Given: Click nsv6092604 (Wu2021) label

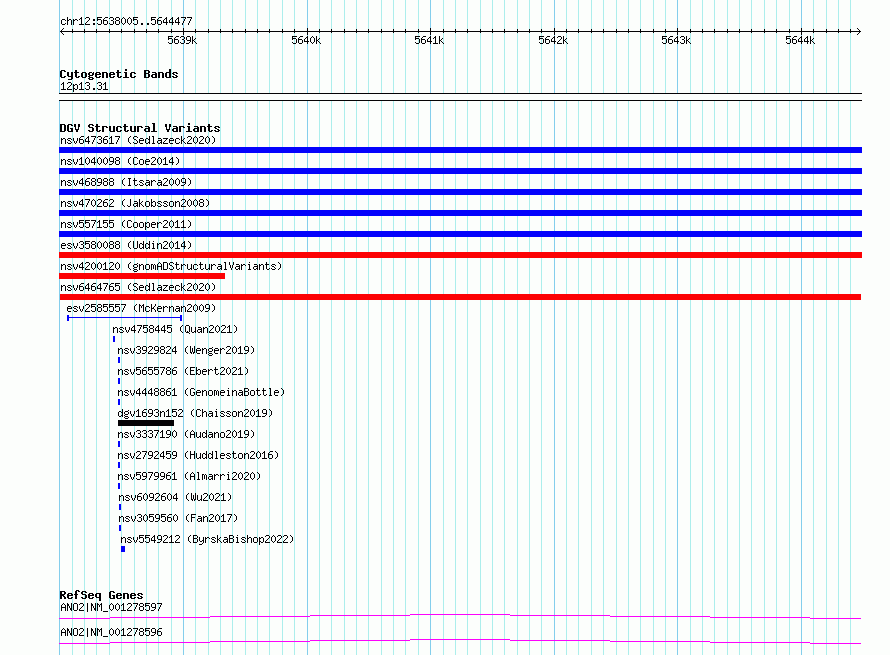Looking at the screenshot, I should (x=175, y=497).
